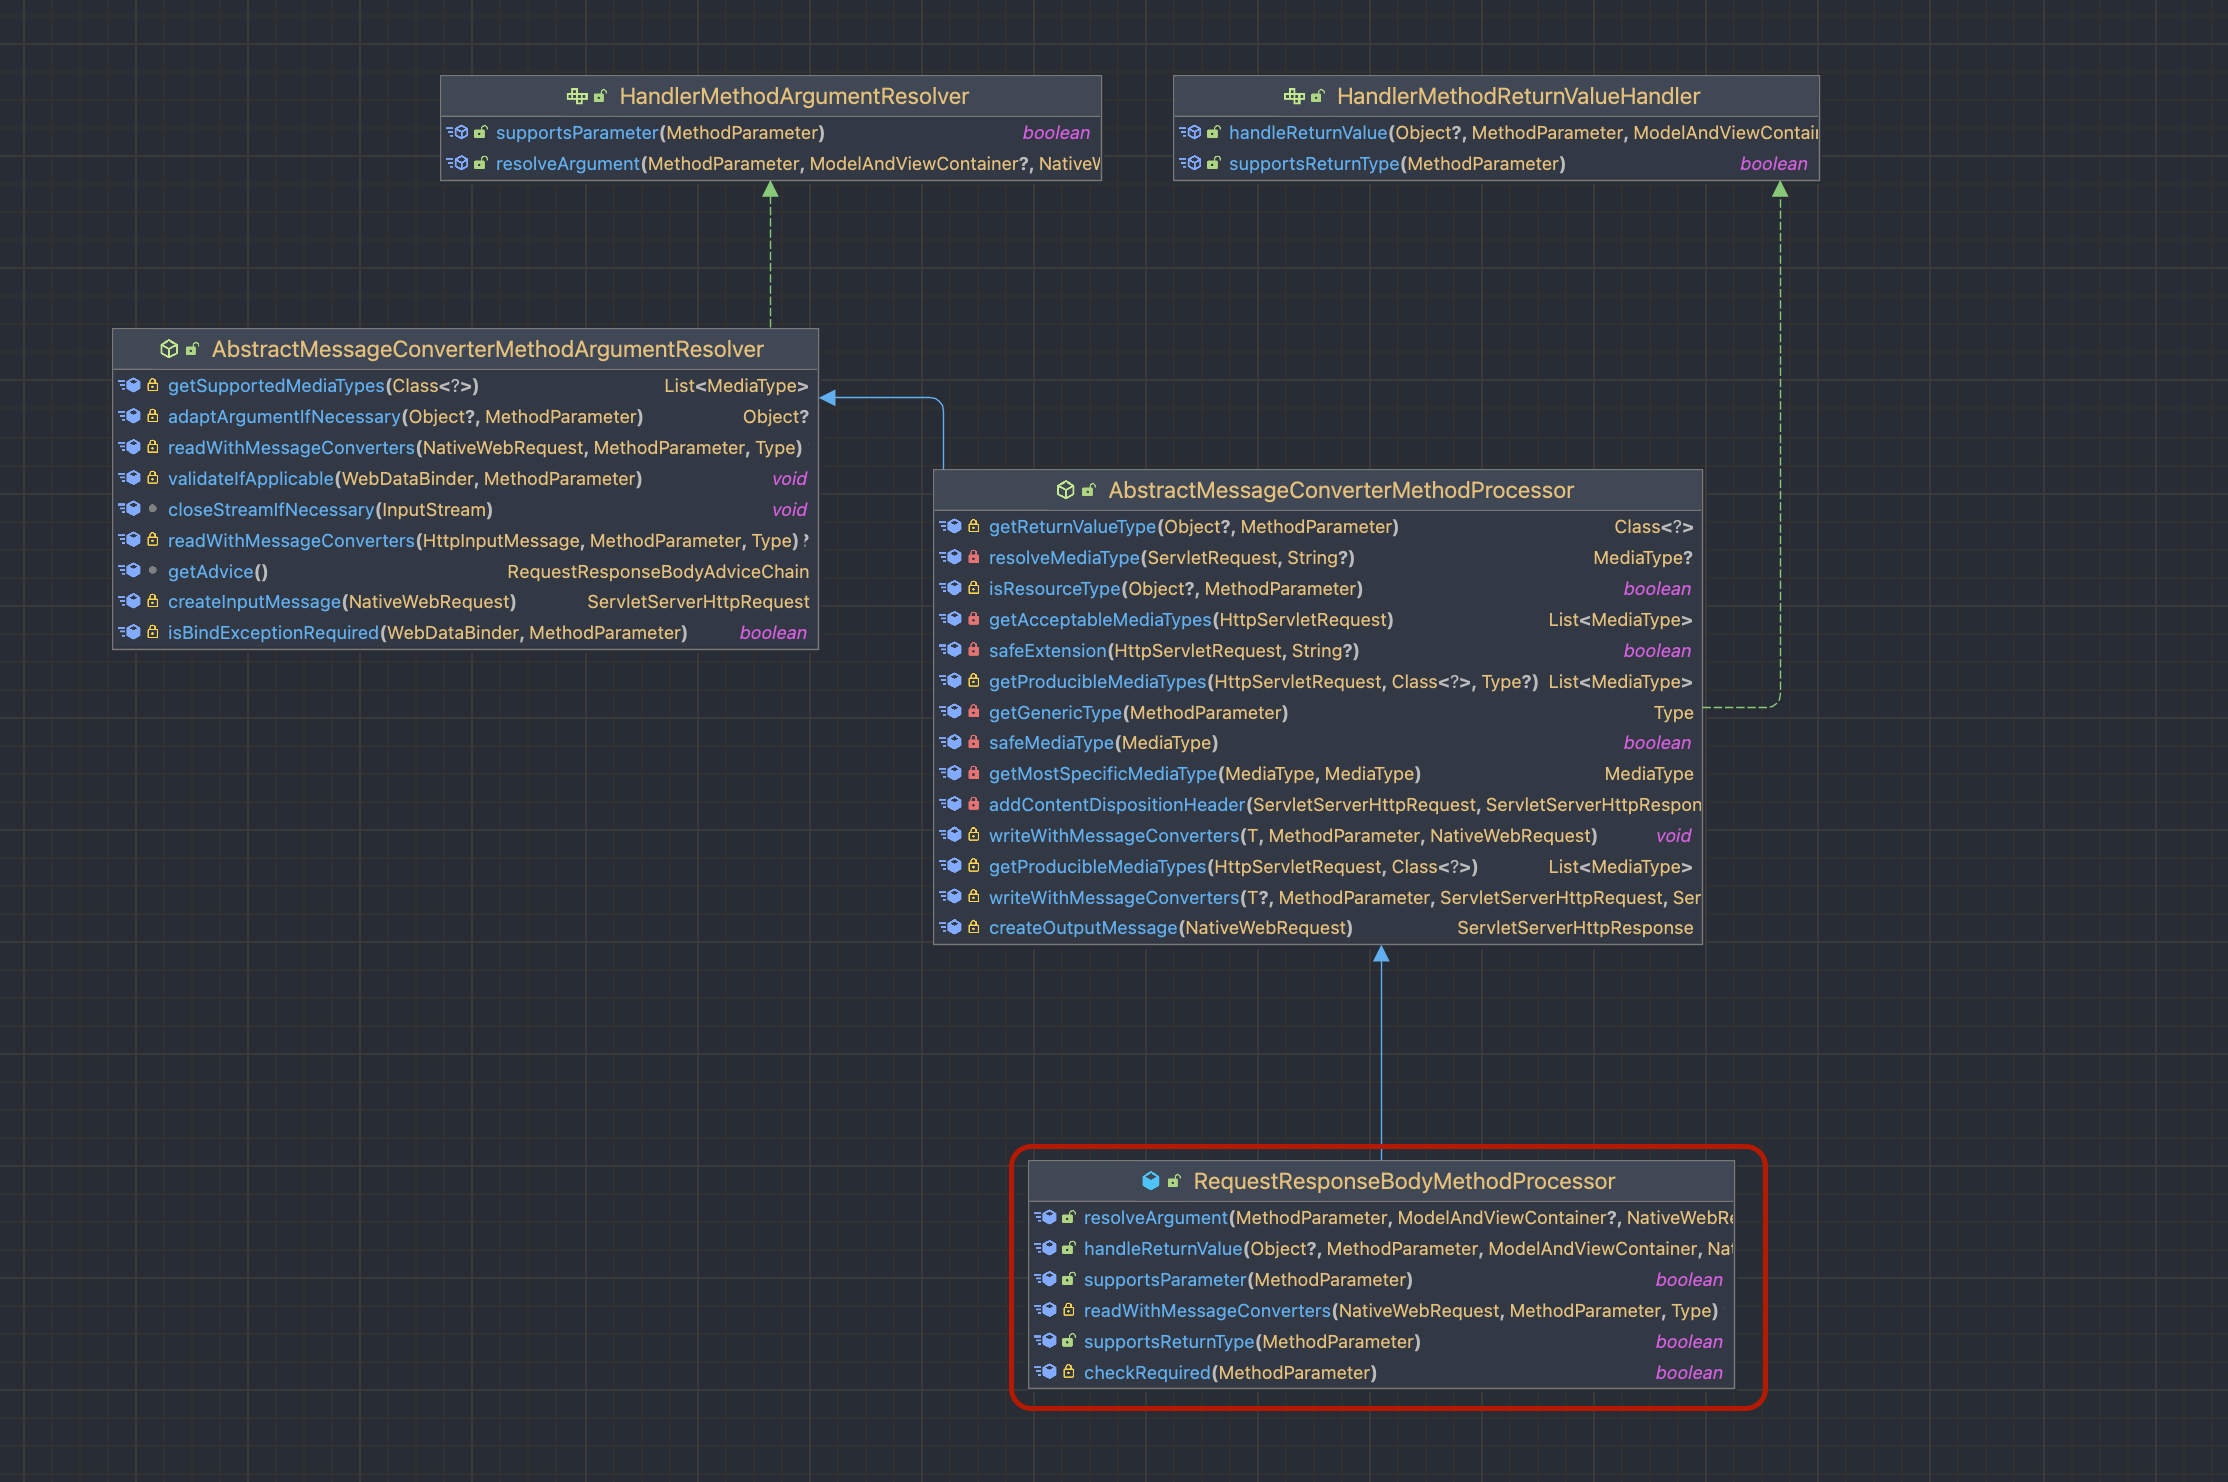
Task: Click the resolveArgument method in RequestResponseBodyMethodProcessor
Action: click(1155, 1218)
